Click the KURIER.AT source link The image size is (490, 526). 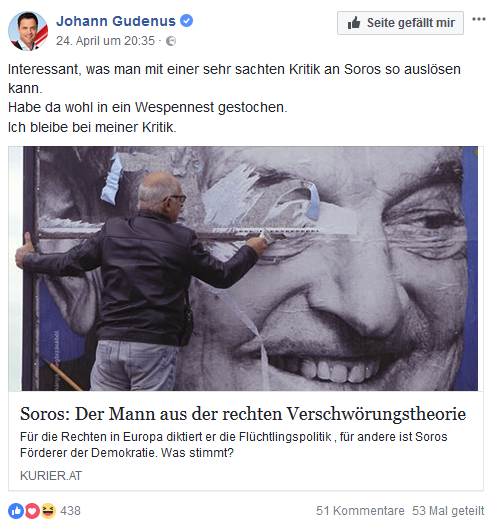pos(51,475)
